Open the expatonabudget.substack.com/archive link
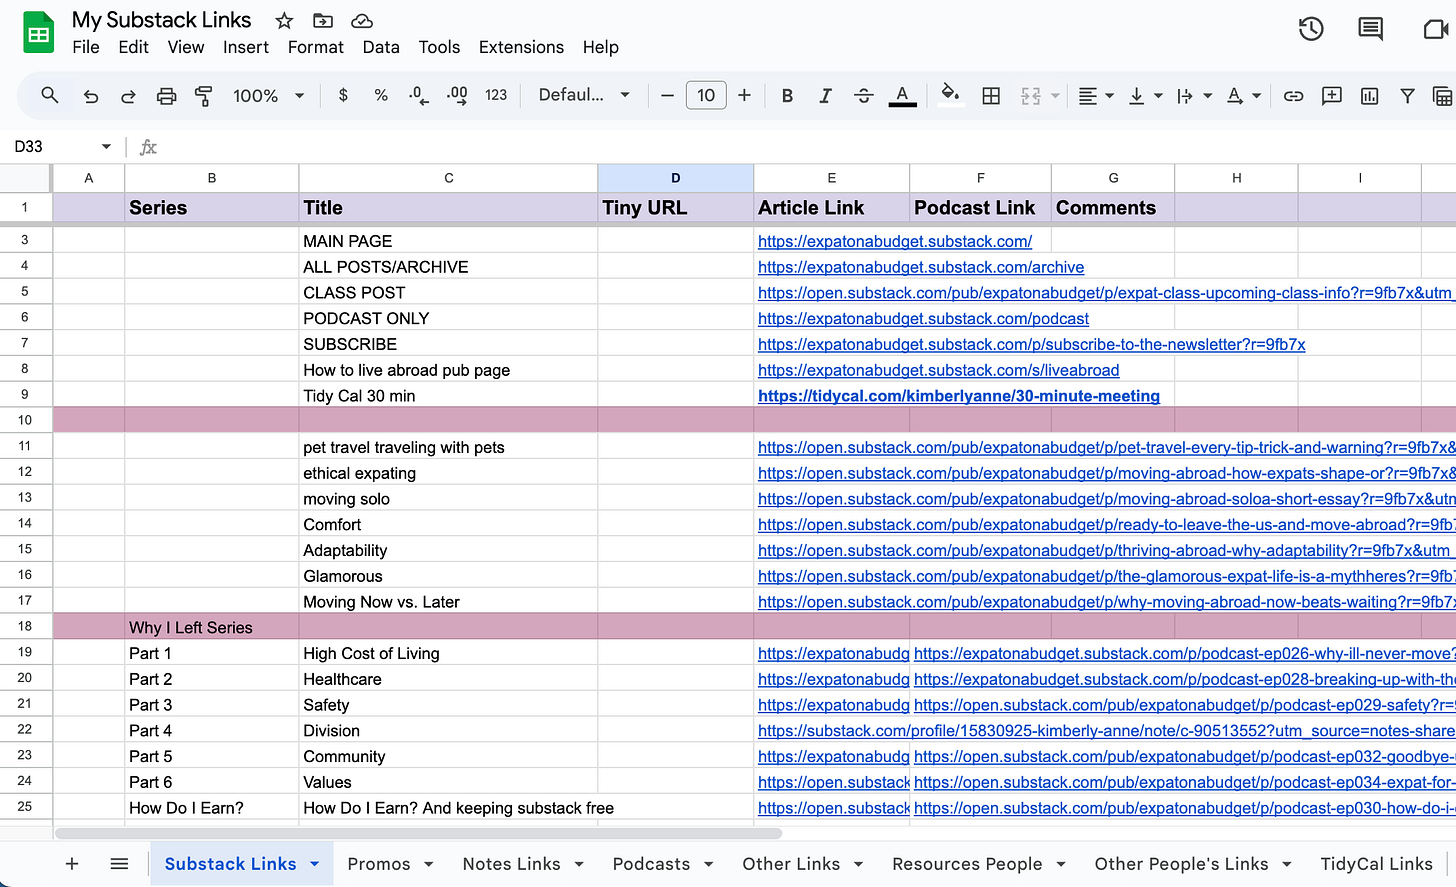Screen dimensions: 1456x887 [921, 267]
